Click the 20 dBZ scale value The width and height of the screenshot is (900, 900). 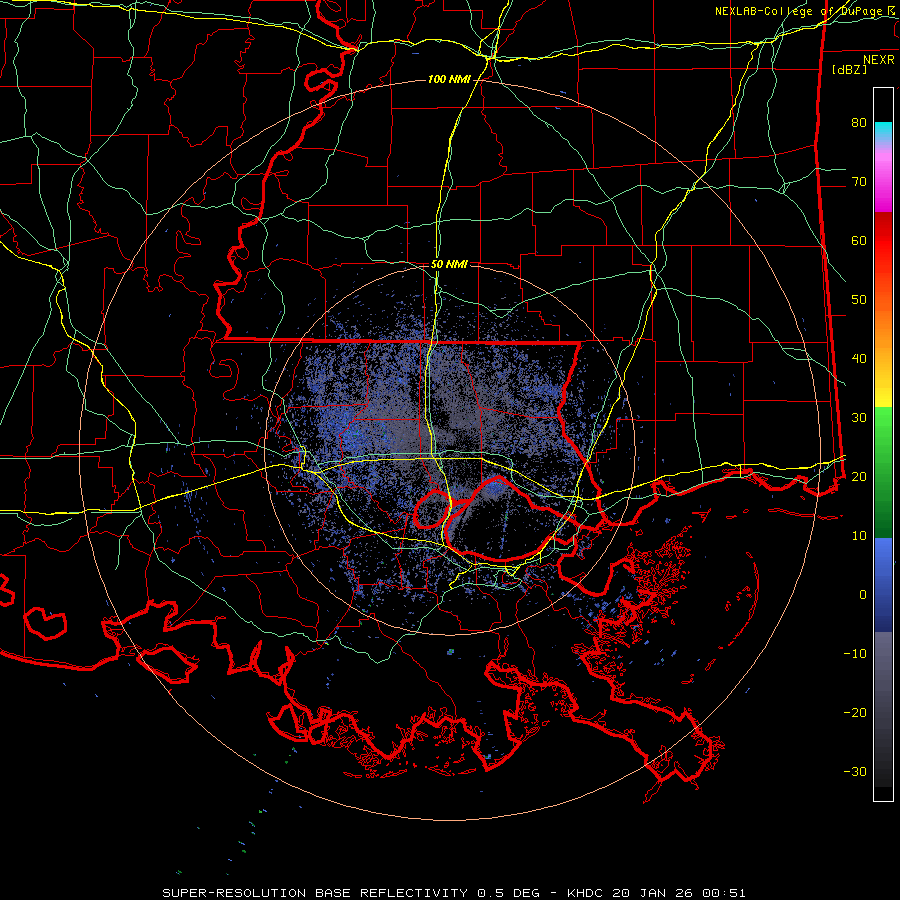859,477
